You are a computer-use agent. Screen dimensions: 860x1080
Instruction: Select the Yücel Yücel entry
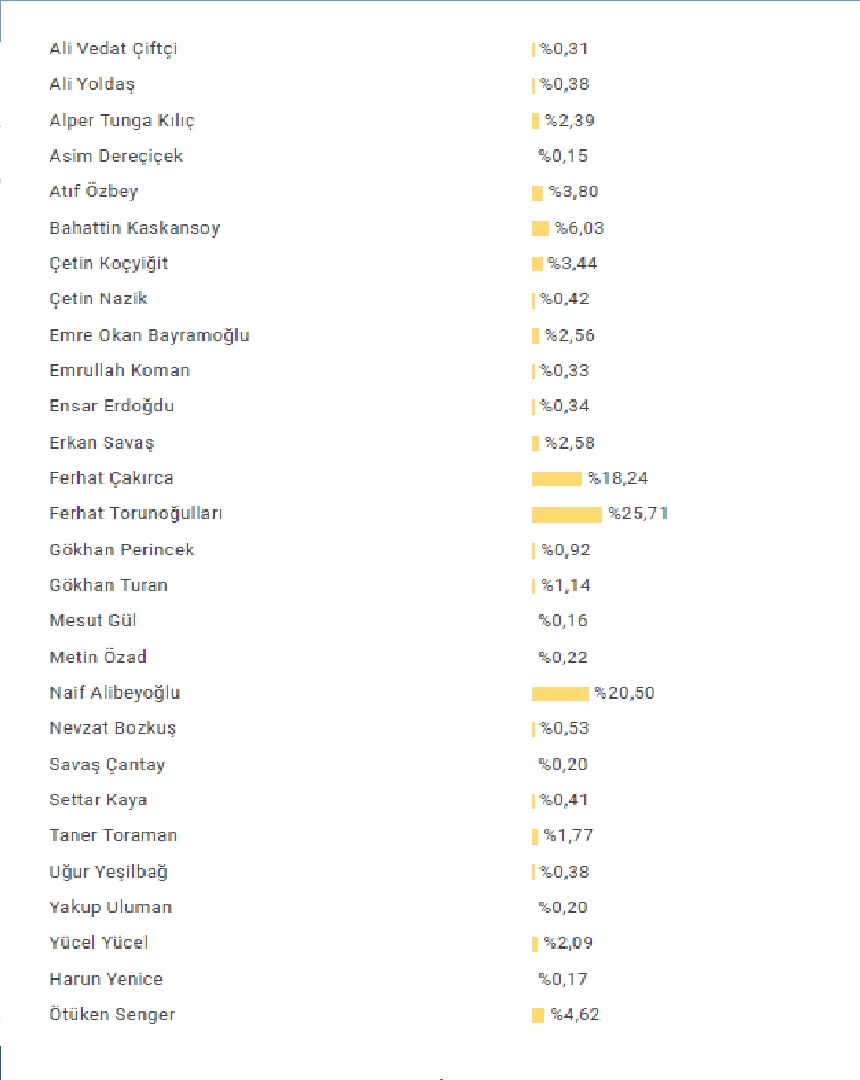coord(98,943)
